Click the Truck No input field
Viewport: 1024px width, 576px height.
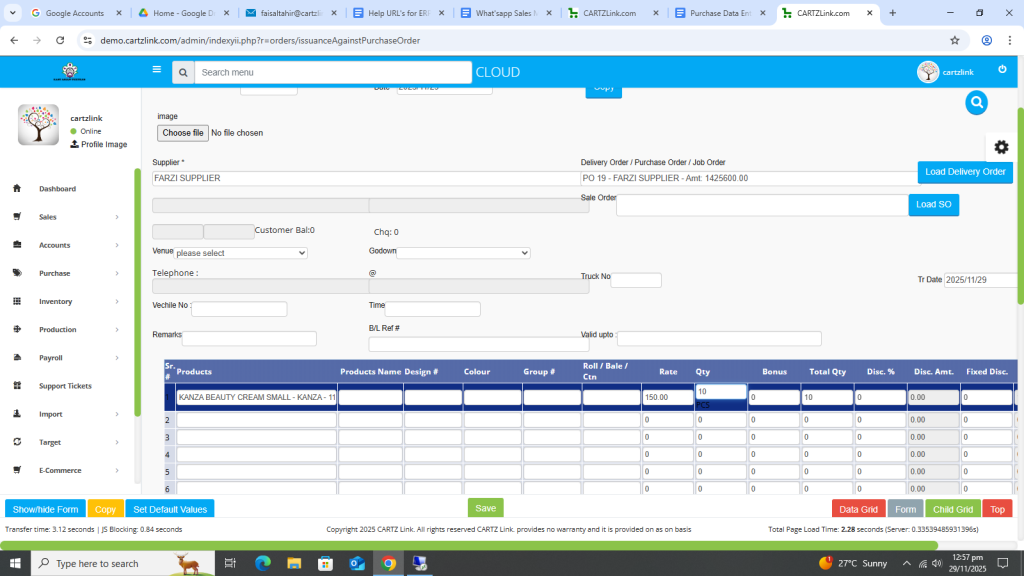636,280
